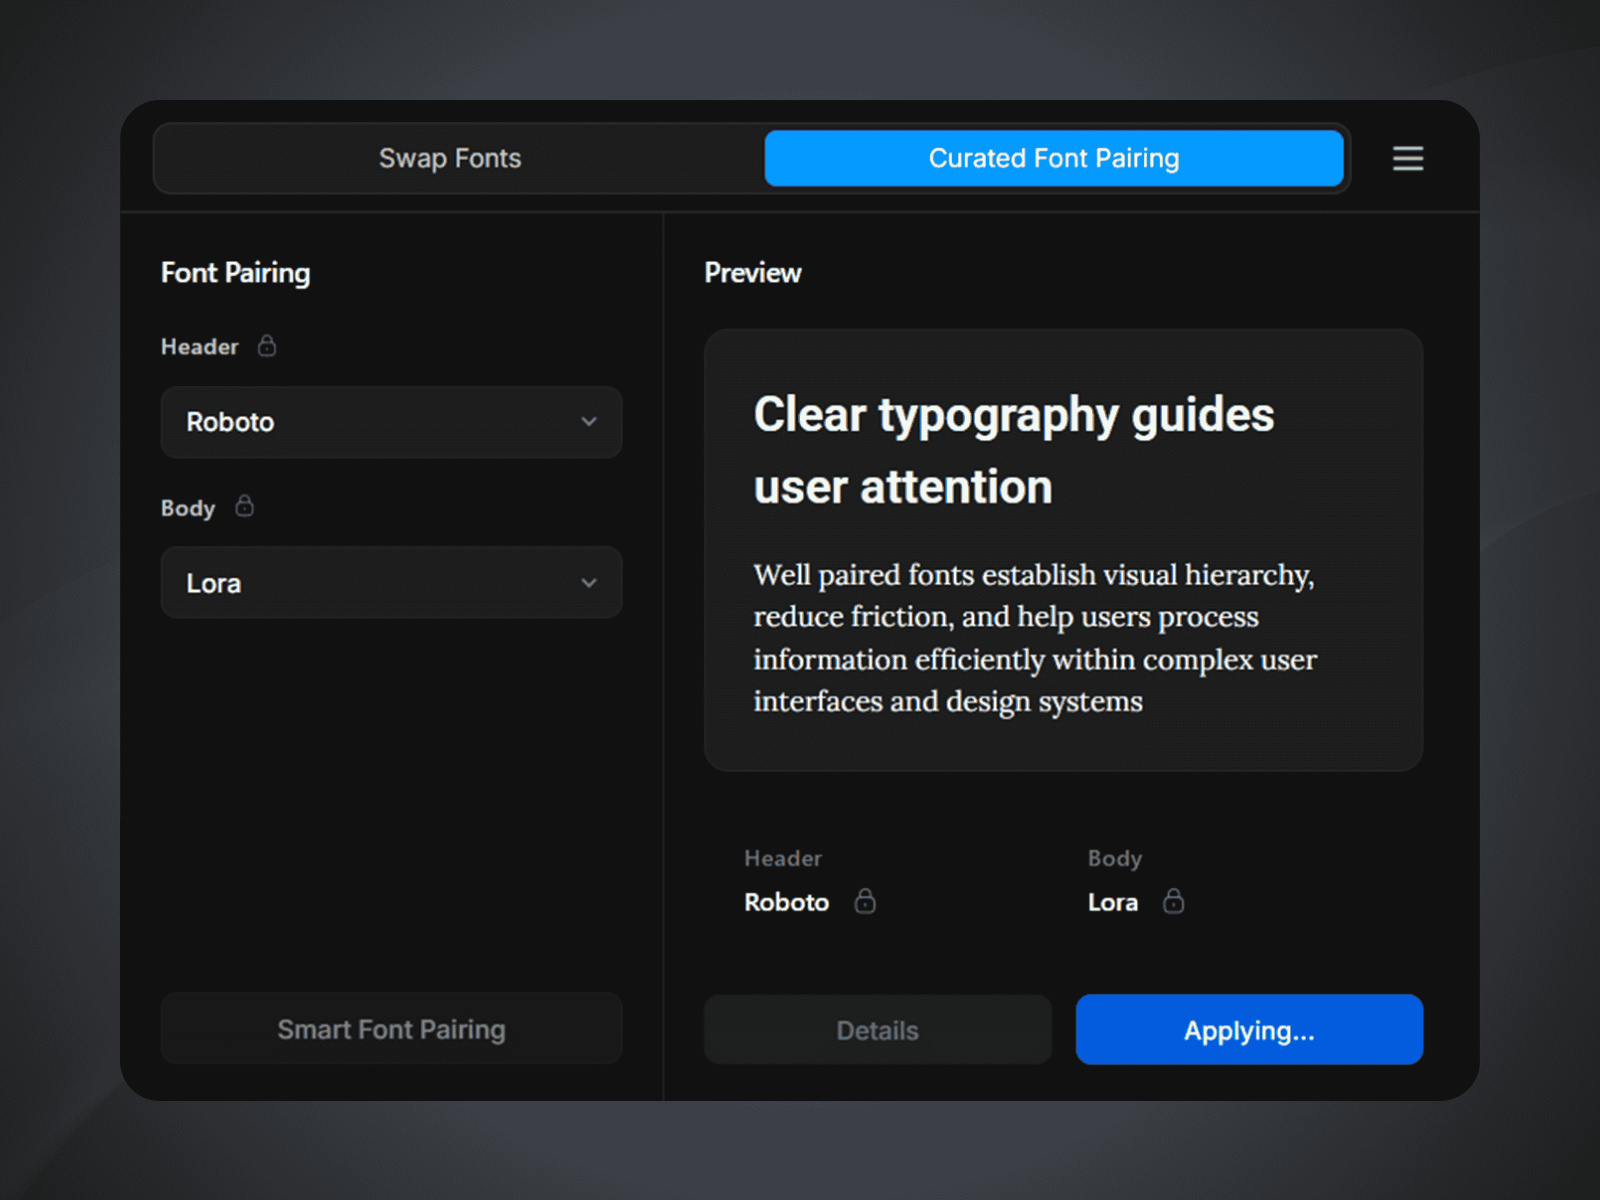Click the Applying... button
This screenshot has height=1200, width=1600.
(x=1249, y=1030)
